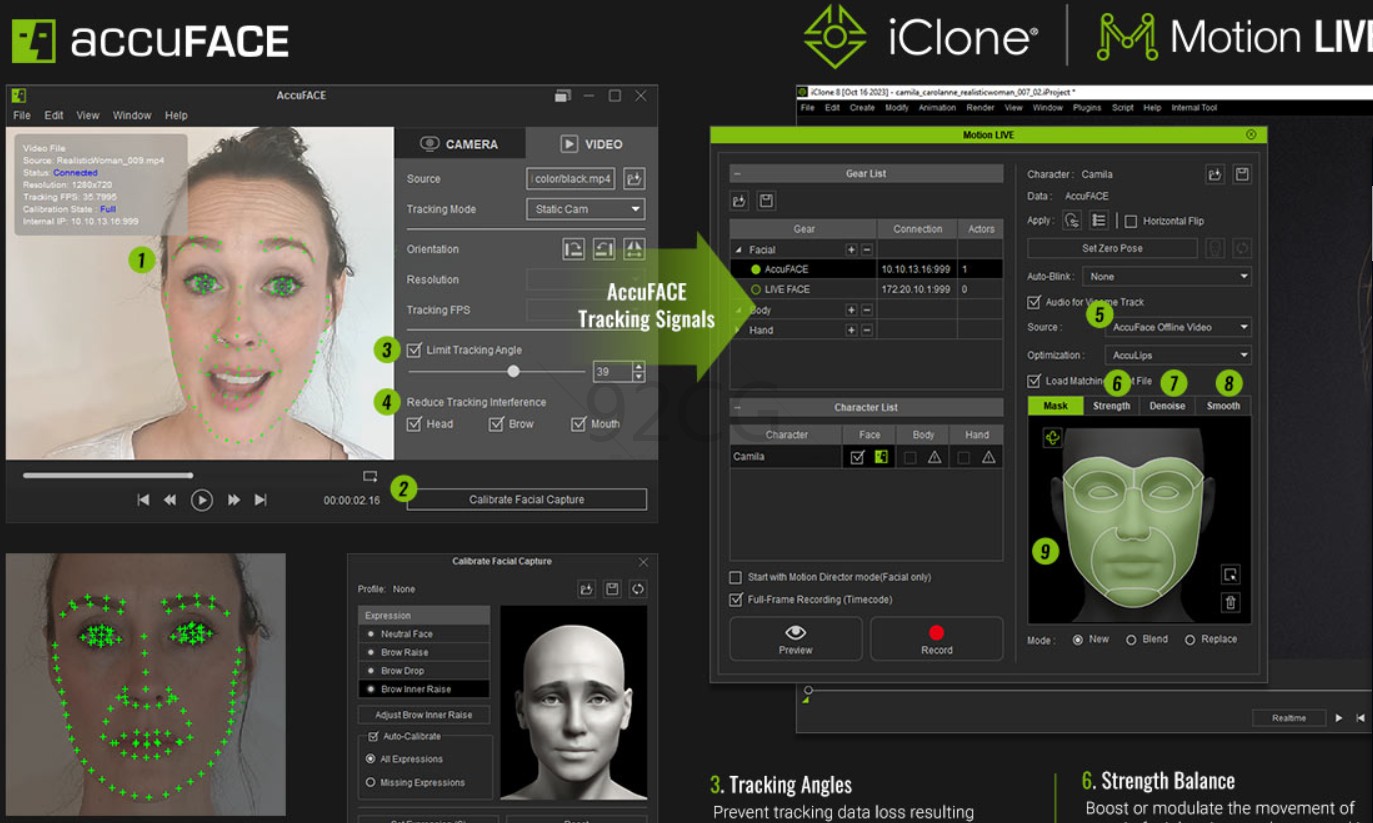Click the flip orientation icon in AccuFACE
Image resolution: width=1373 pixels, height=823 pixels.
point(634,249)
